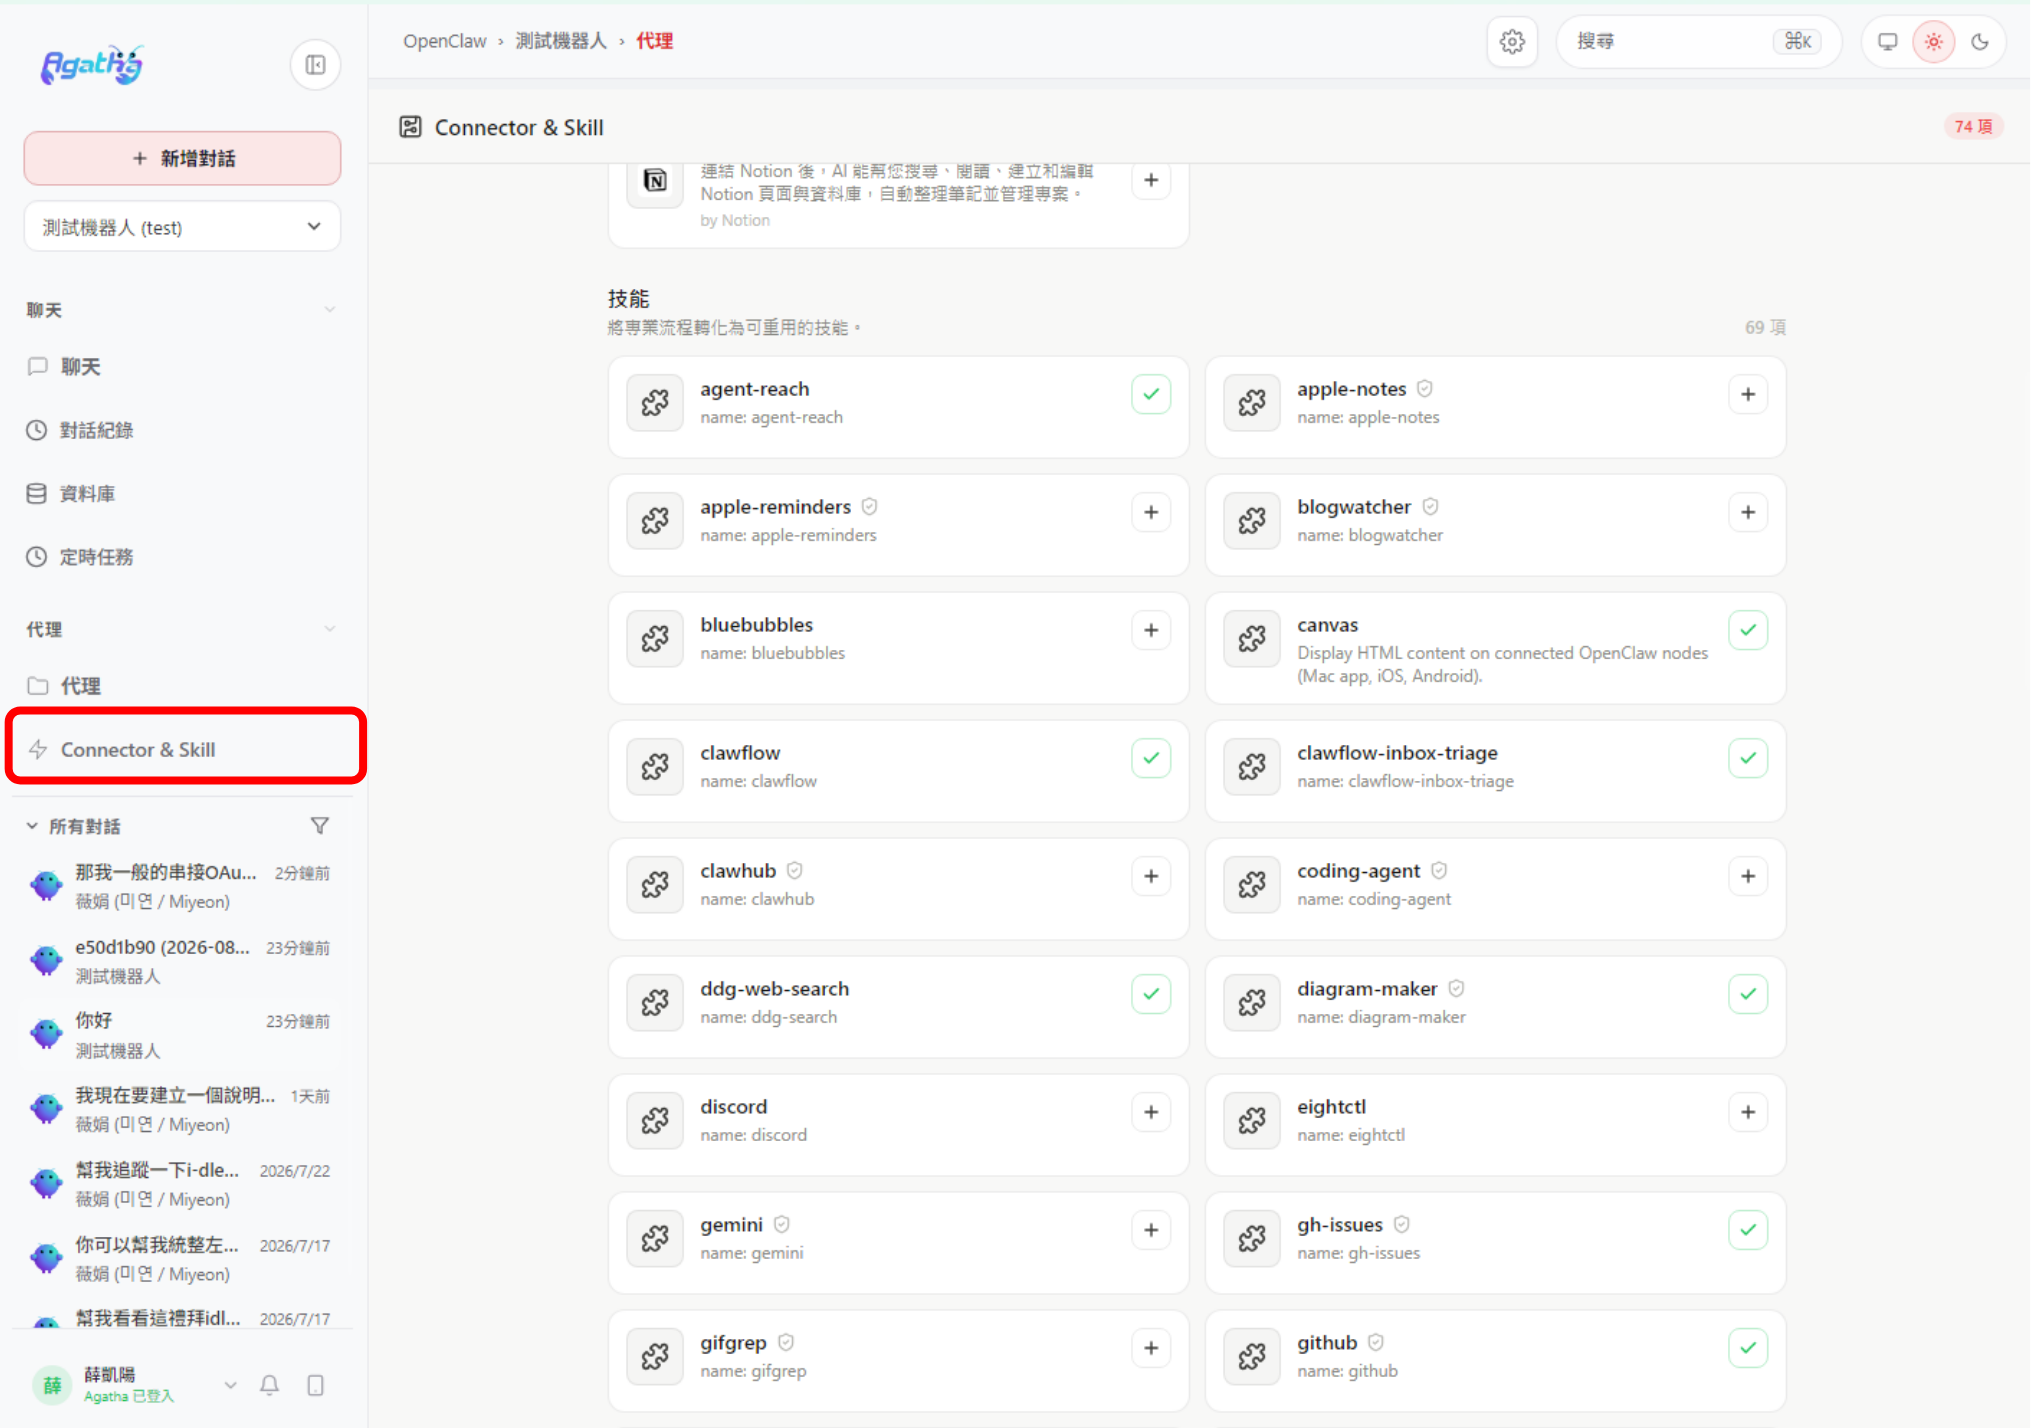Add the coding-agent skill
Screen dimensions: 2044x1428
[x=1748, y=876]
